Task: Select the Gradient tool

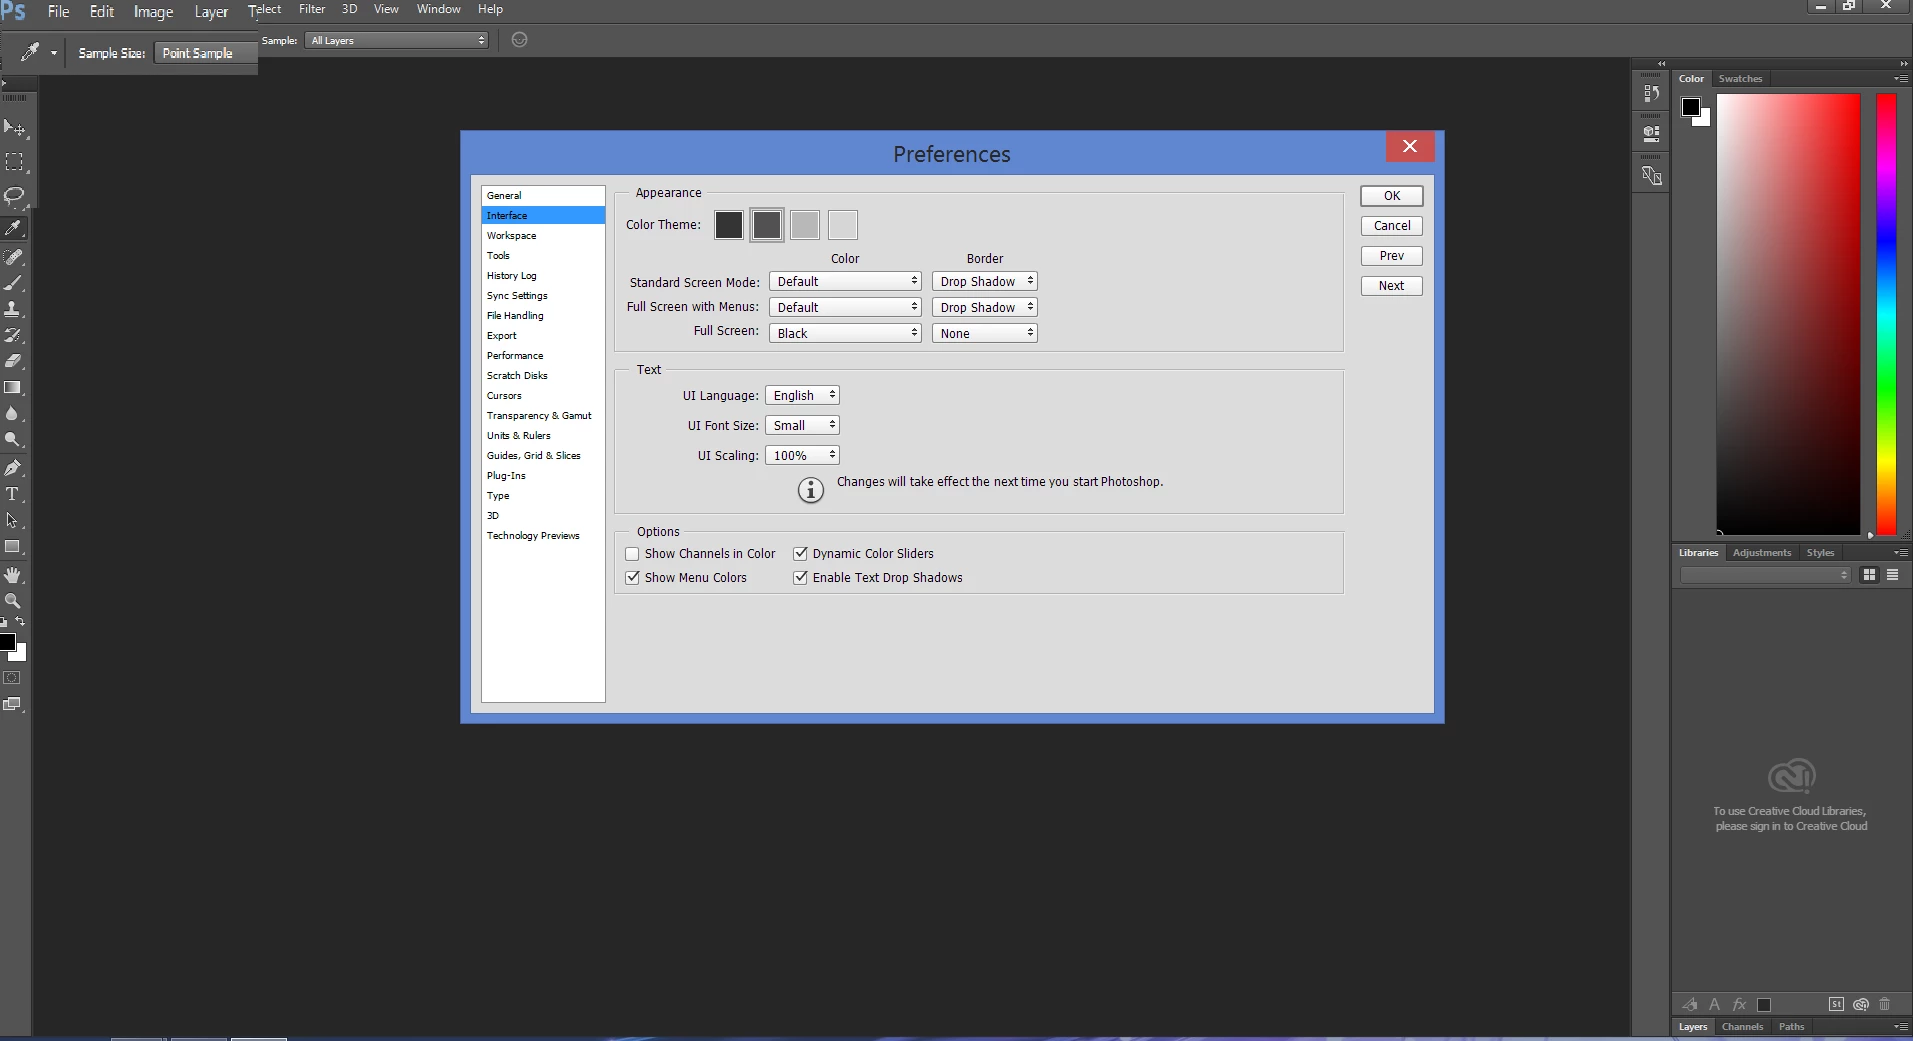Action: (x=14, y=387)
